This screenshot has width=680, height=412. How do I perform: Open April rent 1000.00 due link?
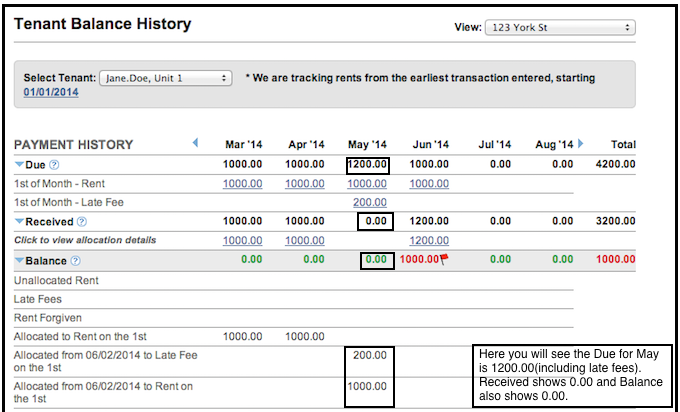click(305, 184)
